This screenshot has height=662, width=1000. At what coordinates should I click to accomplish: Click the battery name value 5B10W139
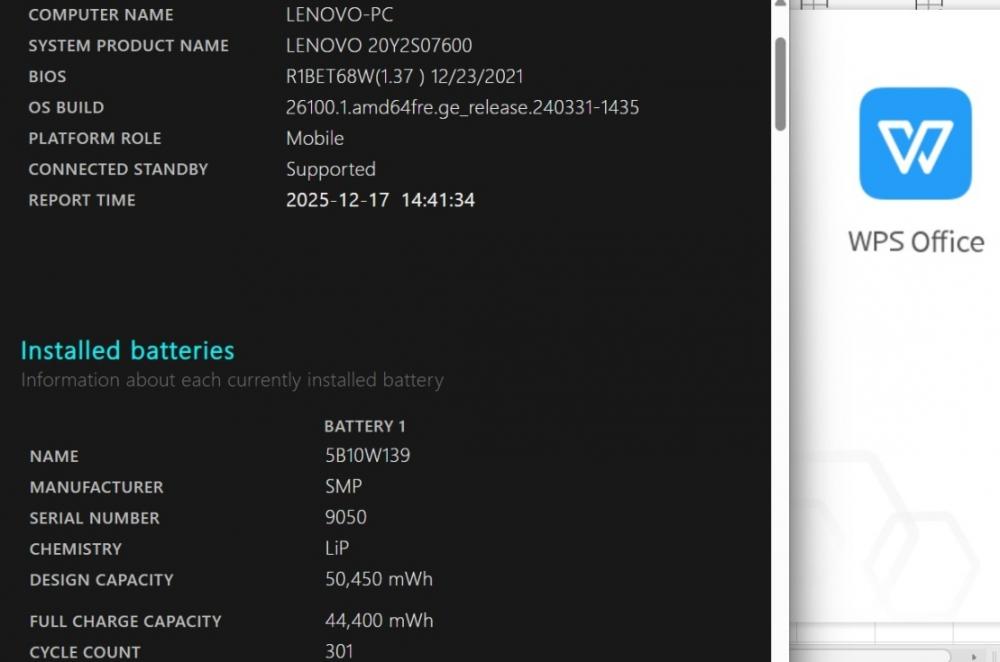pos(367,455)
